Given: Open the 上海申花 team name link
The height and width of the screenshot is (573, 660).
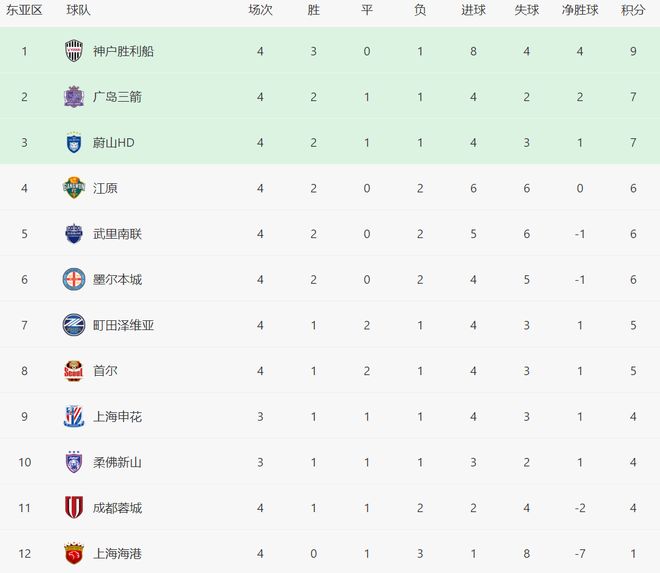Looking at the screenshot, I should click(x=117, y=416).
